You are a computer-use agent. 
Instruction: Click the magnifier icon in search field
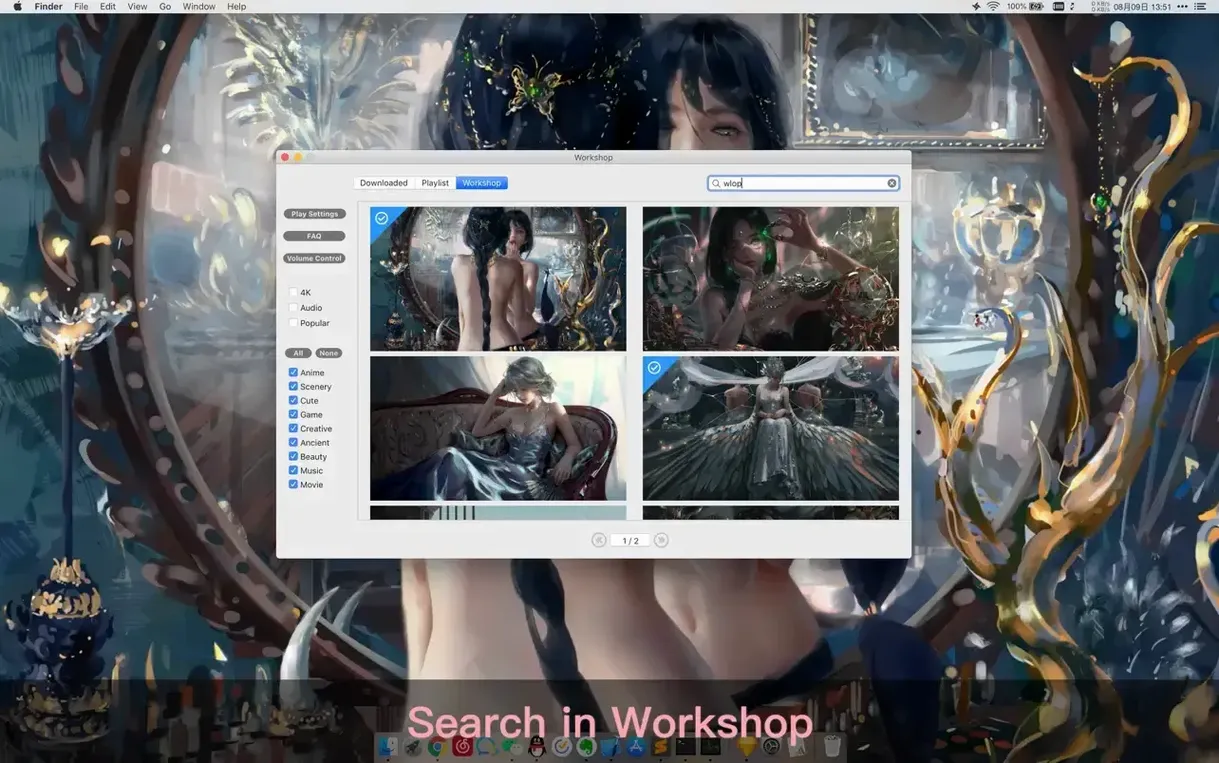point(716,183)
